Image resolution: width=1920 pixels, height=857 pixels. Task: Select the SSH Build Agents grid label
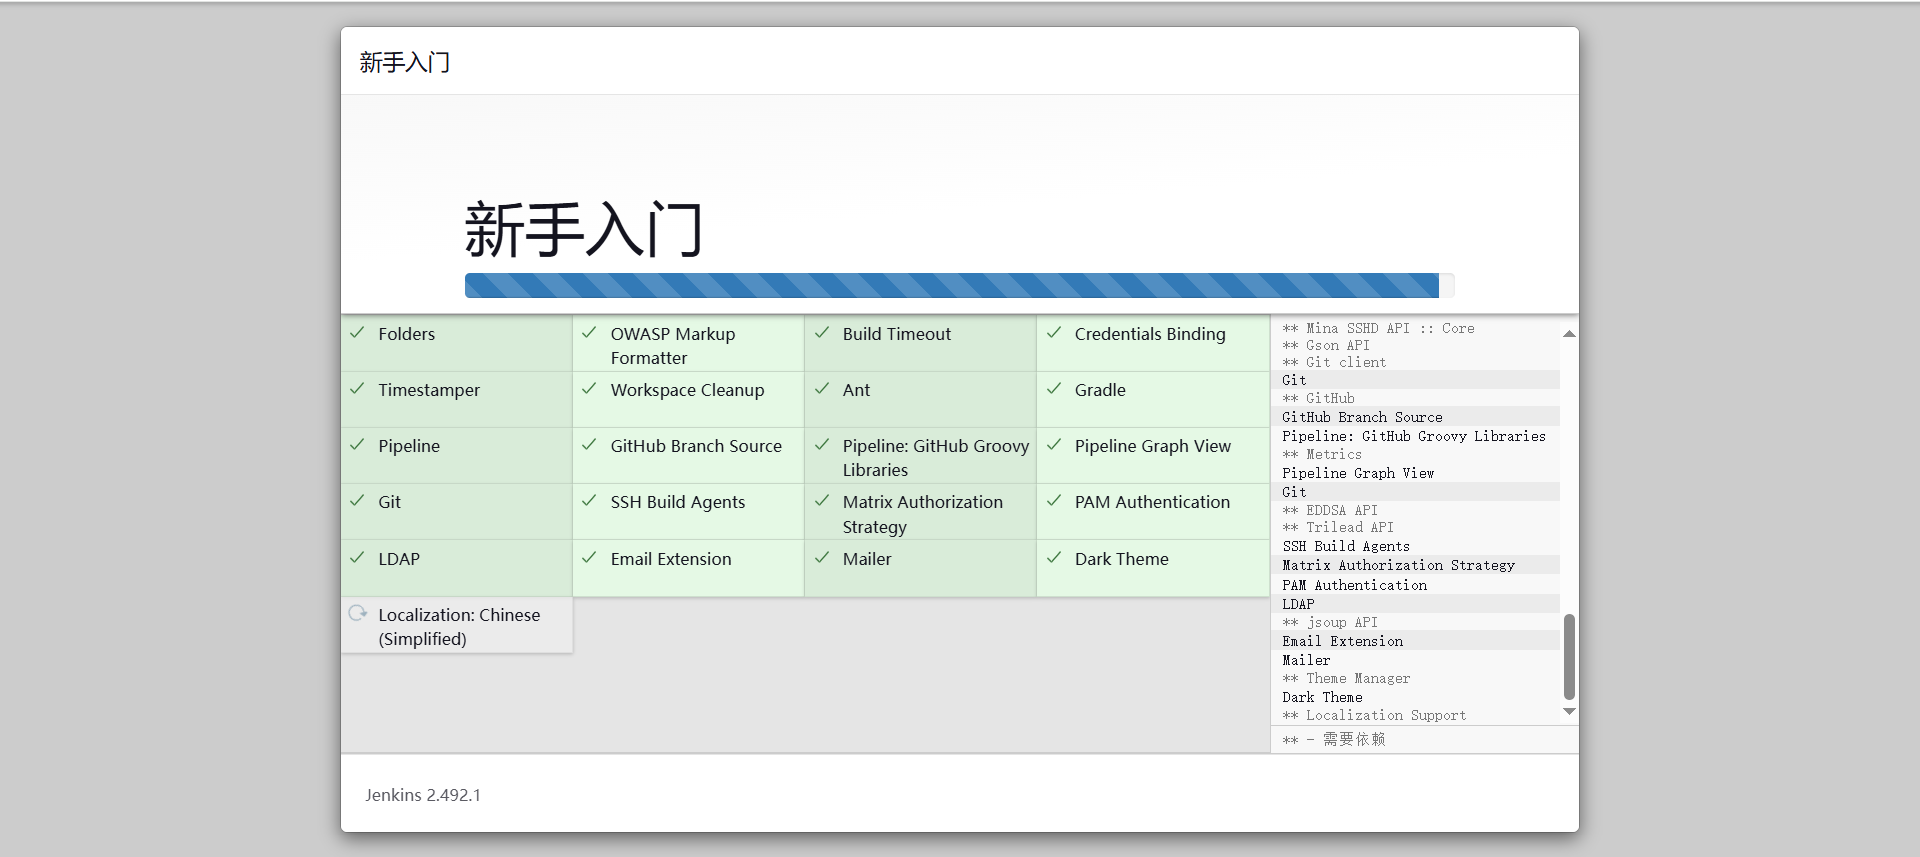point(678,502)
